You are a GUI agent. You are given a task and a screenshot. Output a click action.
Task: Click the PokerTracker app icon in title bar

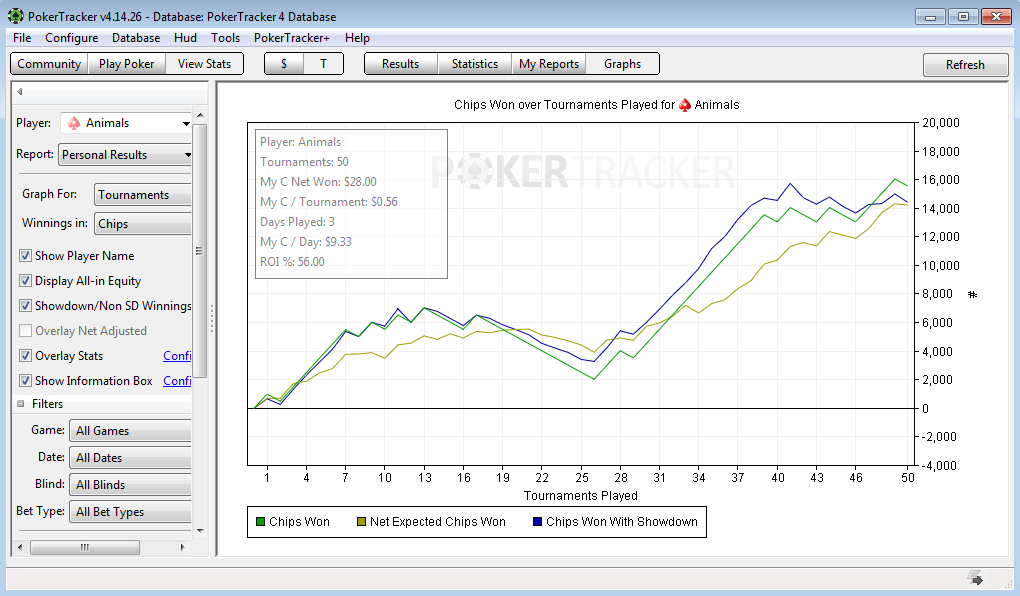tap(16, 16)
